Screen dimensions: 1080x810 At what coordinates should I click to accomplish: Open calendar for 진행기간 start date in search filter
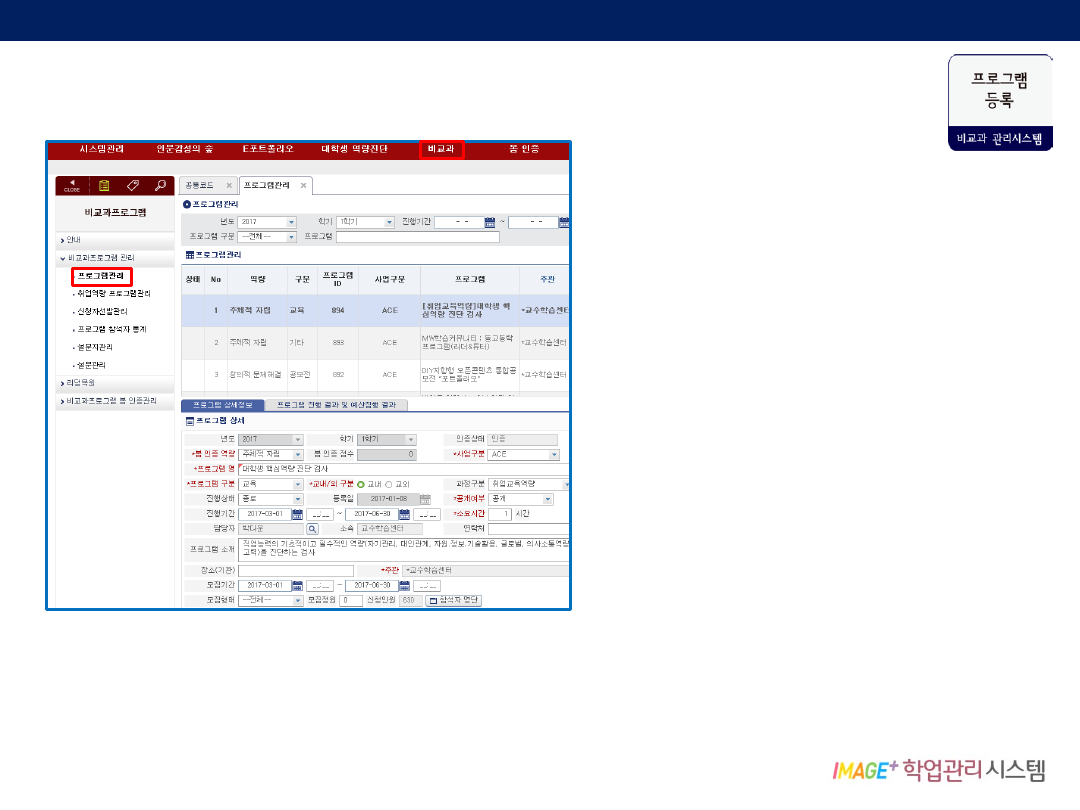pyautogui.click(x=490, y=222)
